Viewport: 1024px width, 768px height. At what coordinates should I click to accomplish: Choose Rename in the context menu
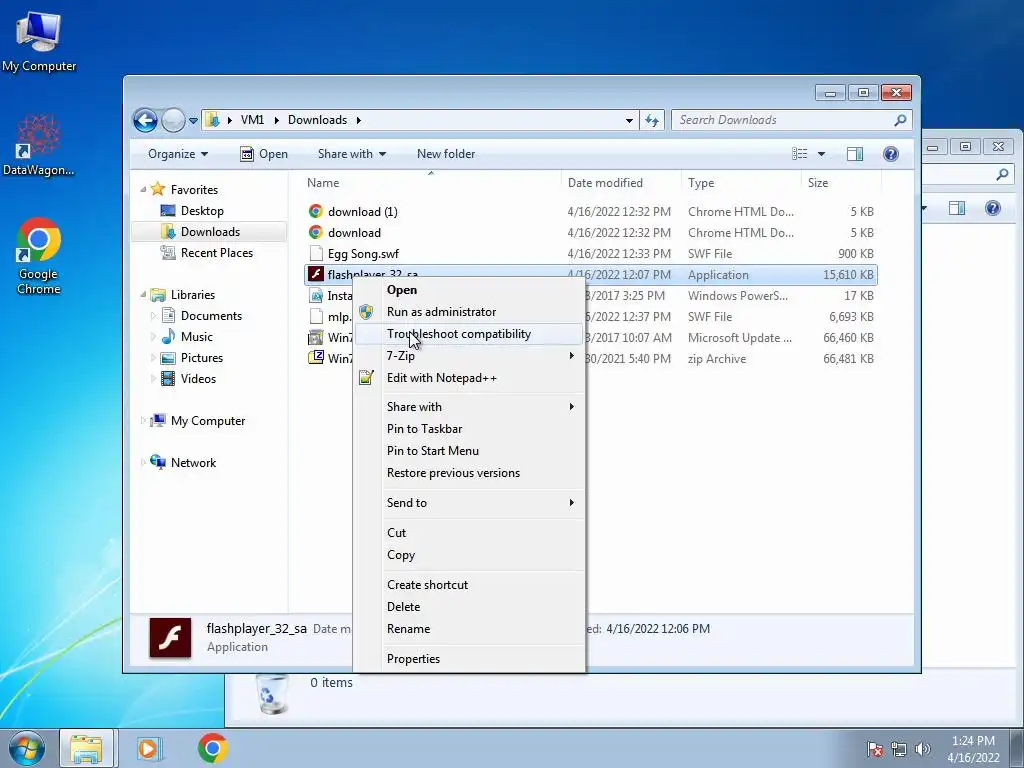pyautogui.click(x=469, y=629)
